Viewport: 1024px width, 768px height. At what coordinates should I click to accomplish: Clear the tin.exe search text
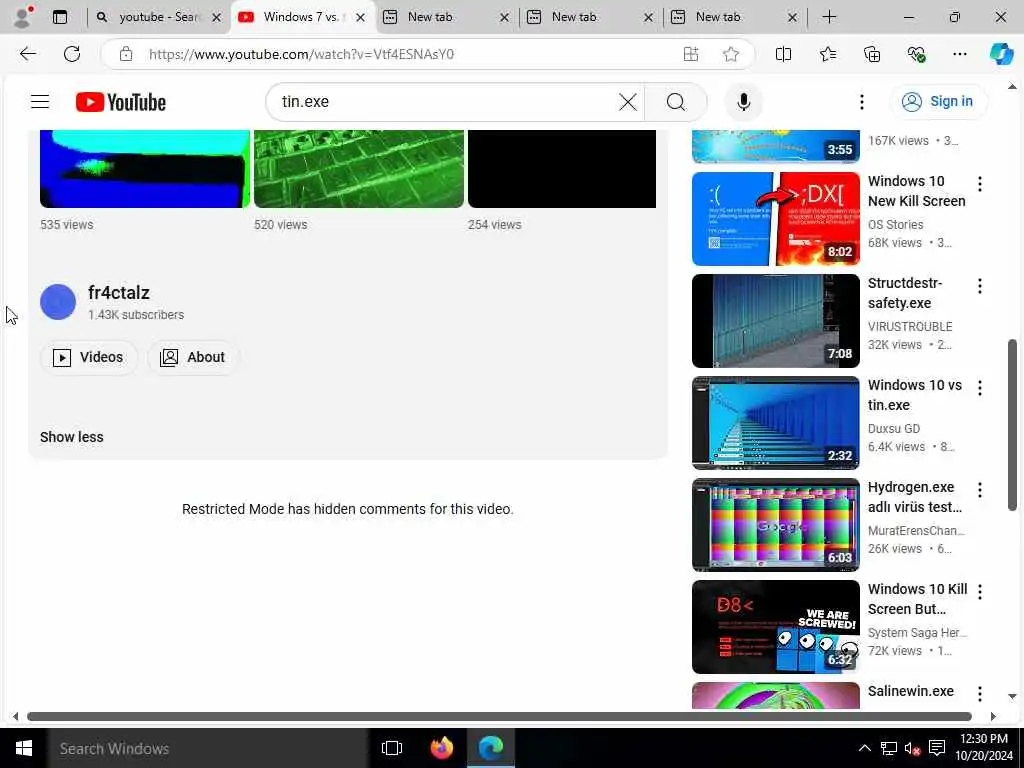628,102
